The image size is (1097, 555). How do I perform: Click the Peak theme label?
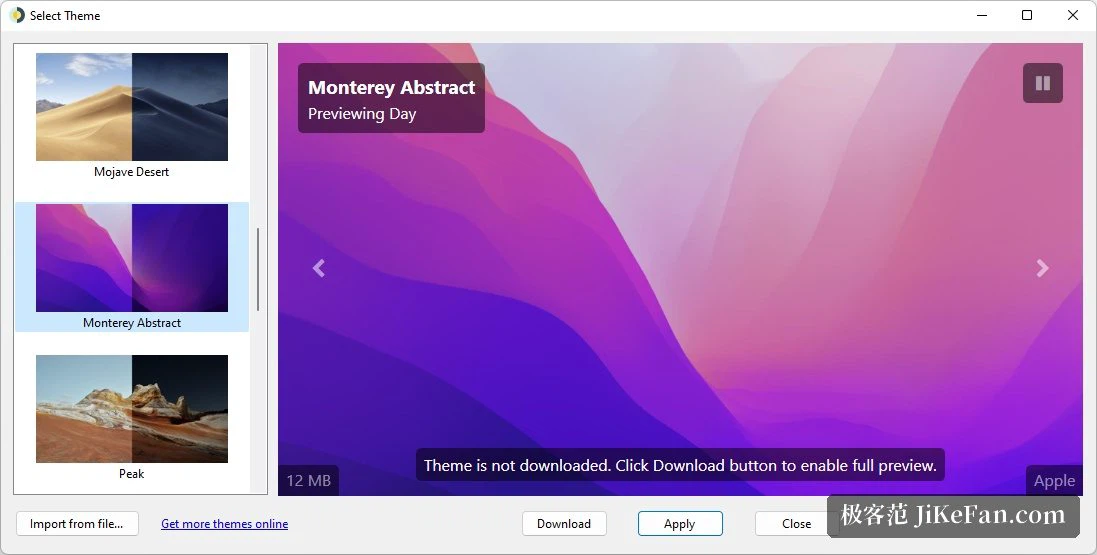(x=132, y=474)
